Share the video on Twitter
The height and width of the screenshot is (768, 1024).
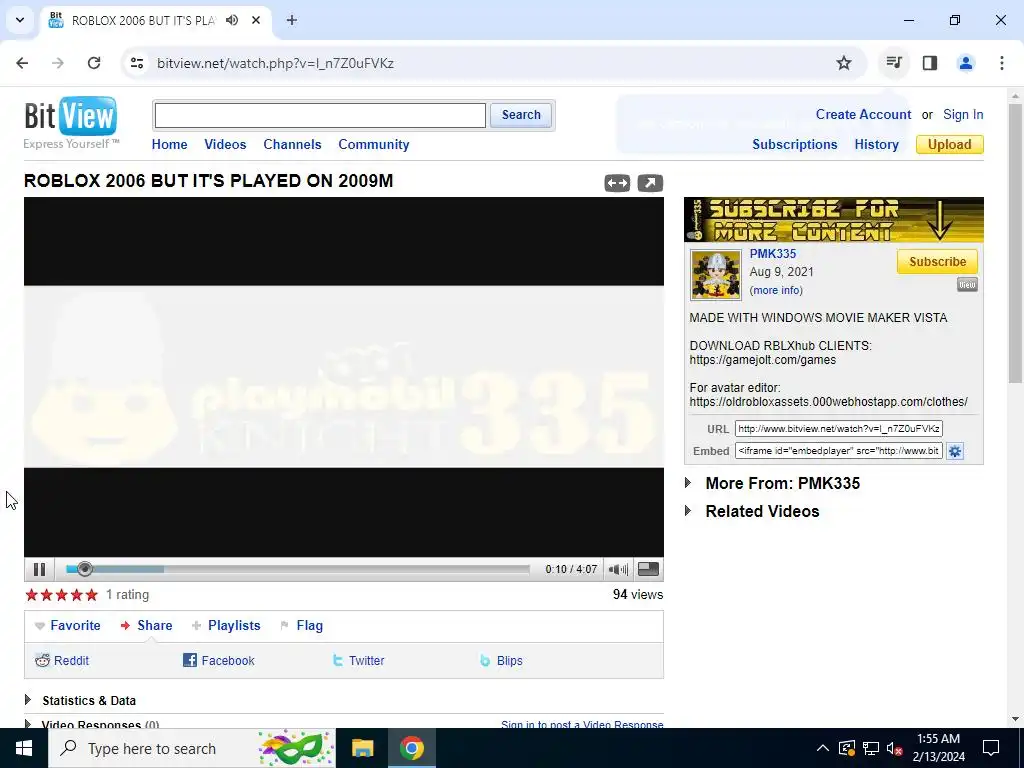coord(359,660)
